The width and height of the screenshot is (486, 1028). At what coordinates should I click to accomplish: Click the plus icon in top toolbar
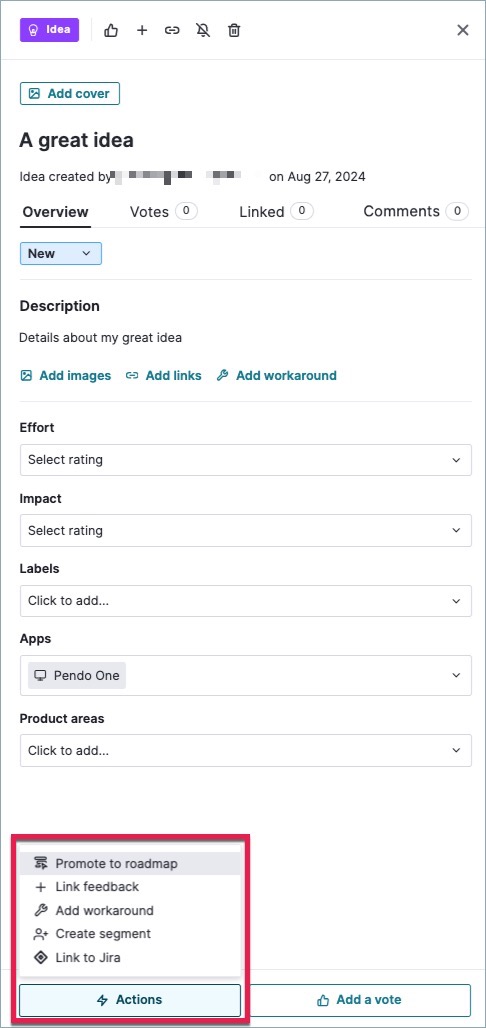[142, 30]
